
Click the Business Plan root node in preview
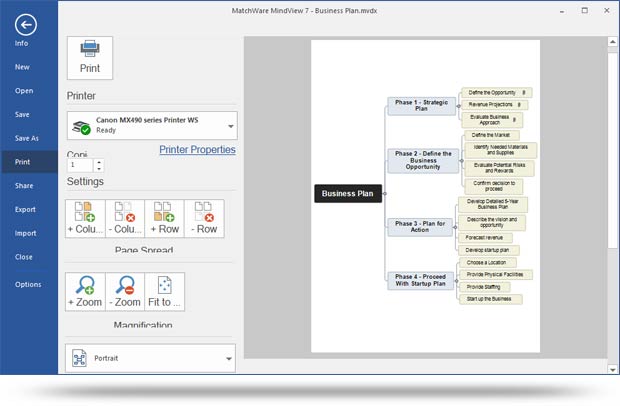[348, 193]
